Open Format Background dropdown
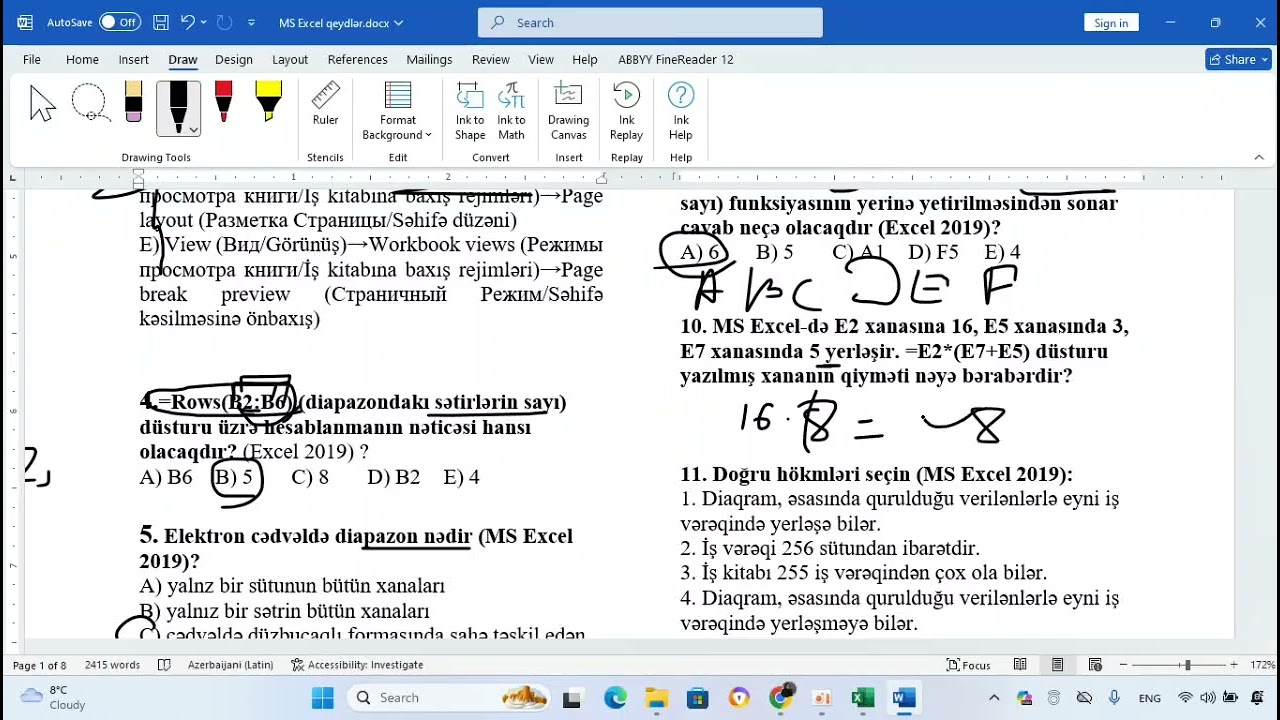Viewport: 1280px width, 720px height. coord(397,111)
